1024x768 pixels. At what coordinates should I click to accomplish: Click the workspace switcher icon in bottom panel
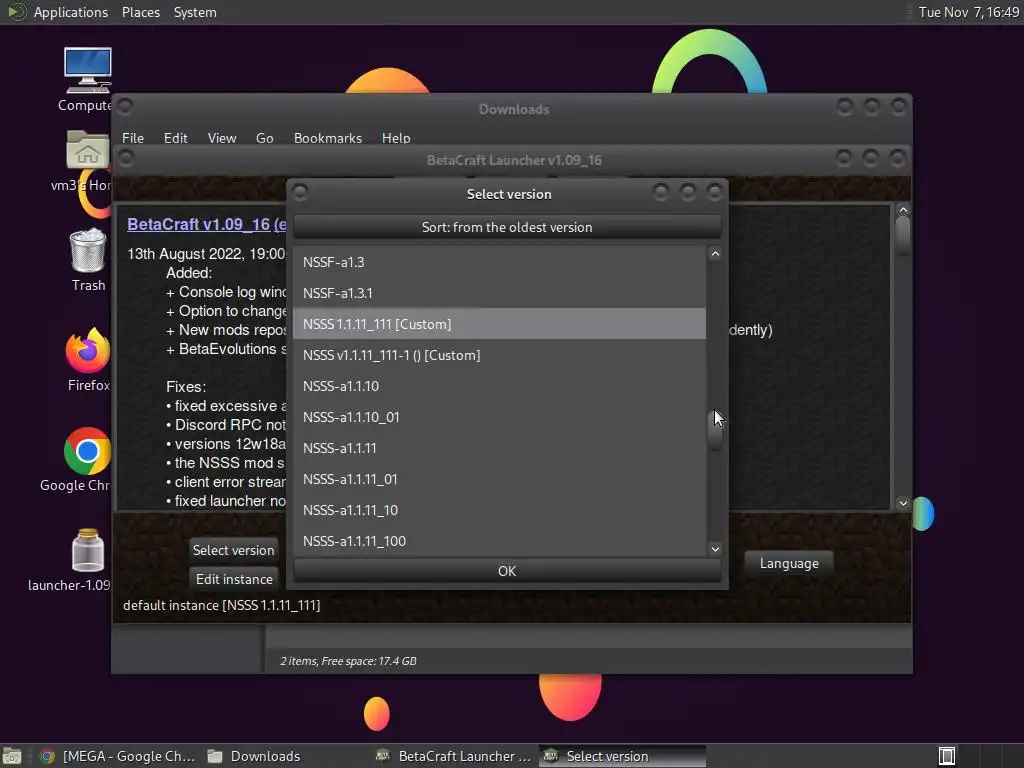946,756
